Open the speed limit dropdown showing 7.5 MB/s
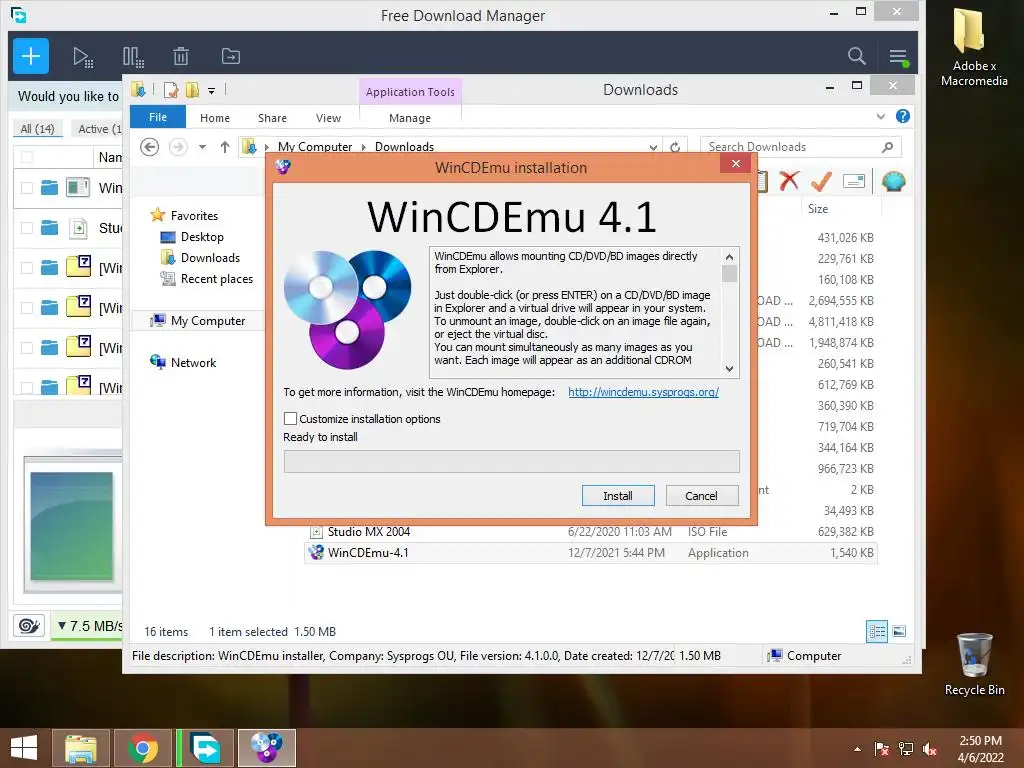The image size is (1024, 768). point(89,626)
